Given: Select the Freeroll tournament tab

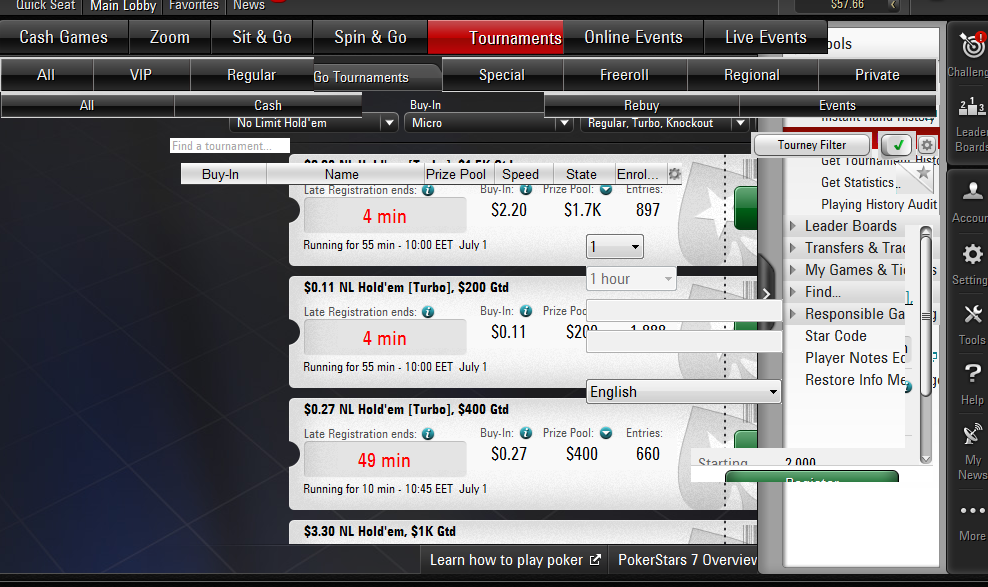Looking at the screenshot, I should pos(624,75).
